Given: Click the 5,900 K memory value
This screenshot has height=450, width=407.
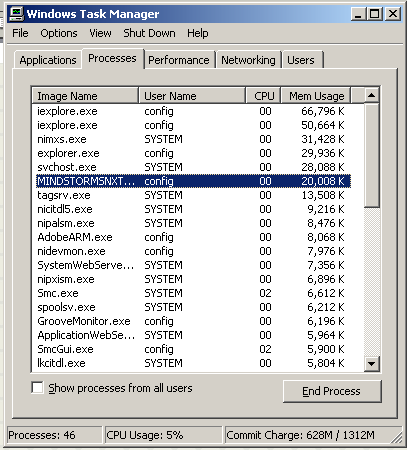Looking at the screenshot, I should pos(326,349).
